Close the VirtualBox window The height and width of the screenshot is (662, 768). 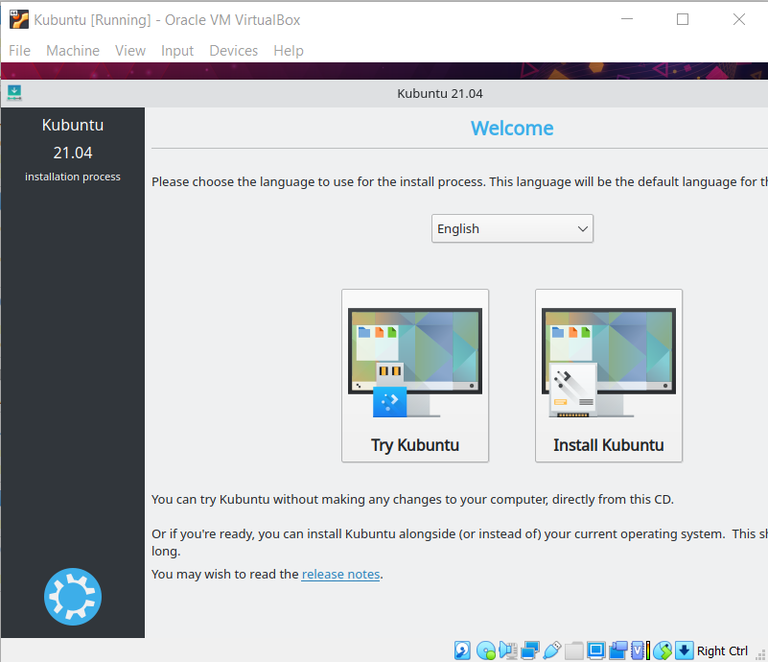click(739, 19)
